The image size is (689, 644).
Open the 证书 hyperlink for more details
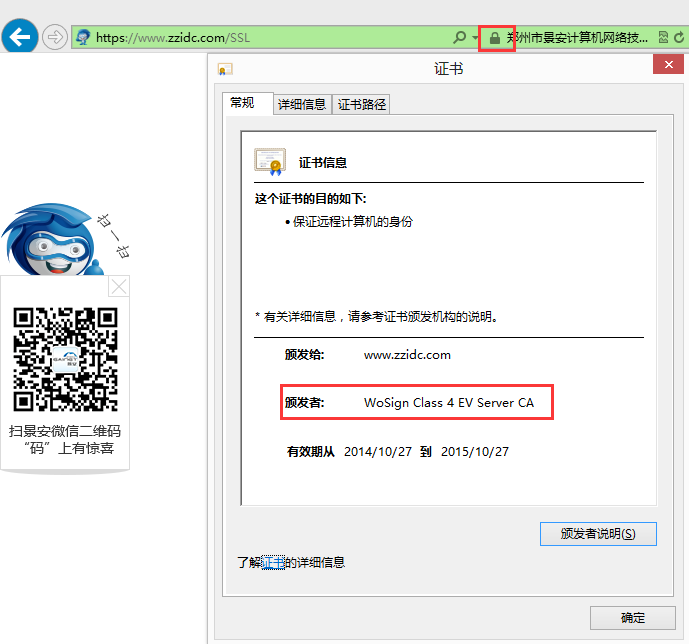pyautogui.click(x=273, y=563)
